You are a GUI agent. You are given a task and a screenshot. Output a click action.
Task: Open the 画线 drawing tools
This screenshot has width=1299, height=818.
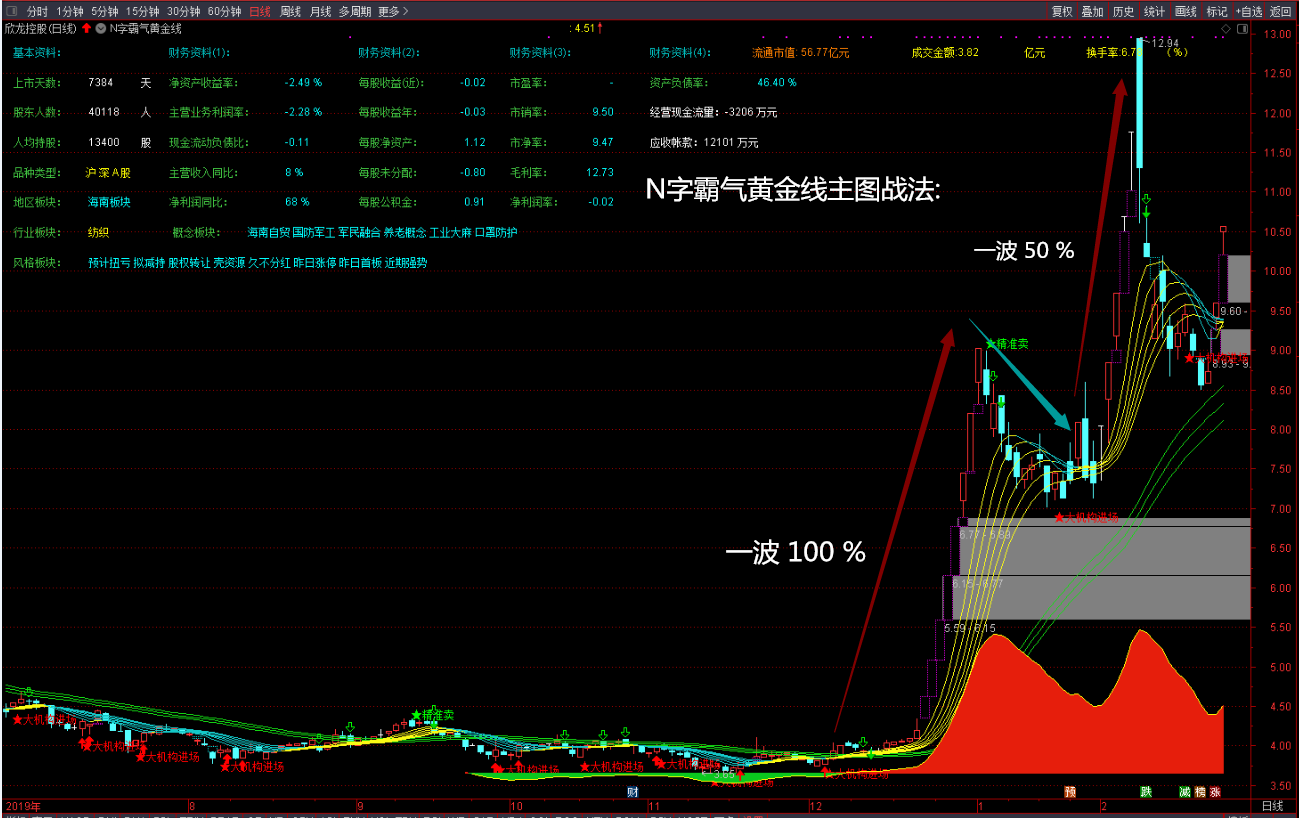click(x=1186, y=11)
